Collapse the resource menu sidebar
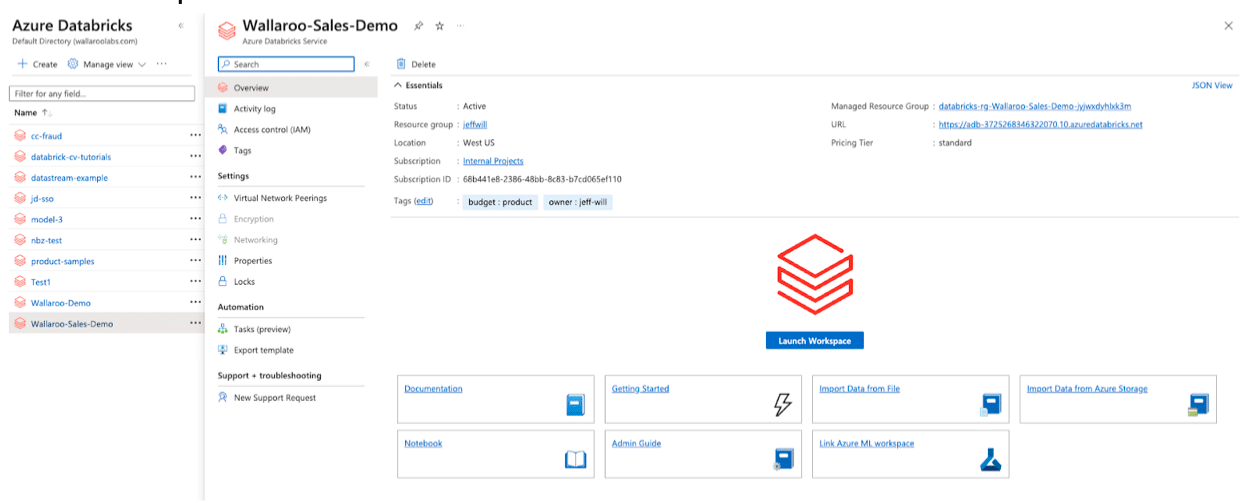The height and width of the screenshot is (503, 1255). pyautogui.click(x=367, y=64)
